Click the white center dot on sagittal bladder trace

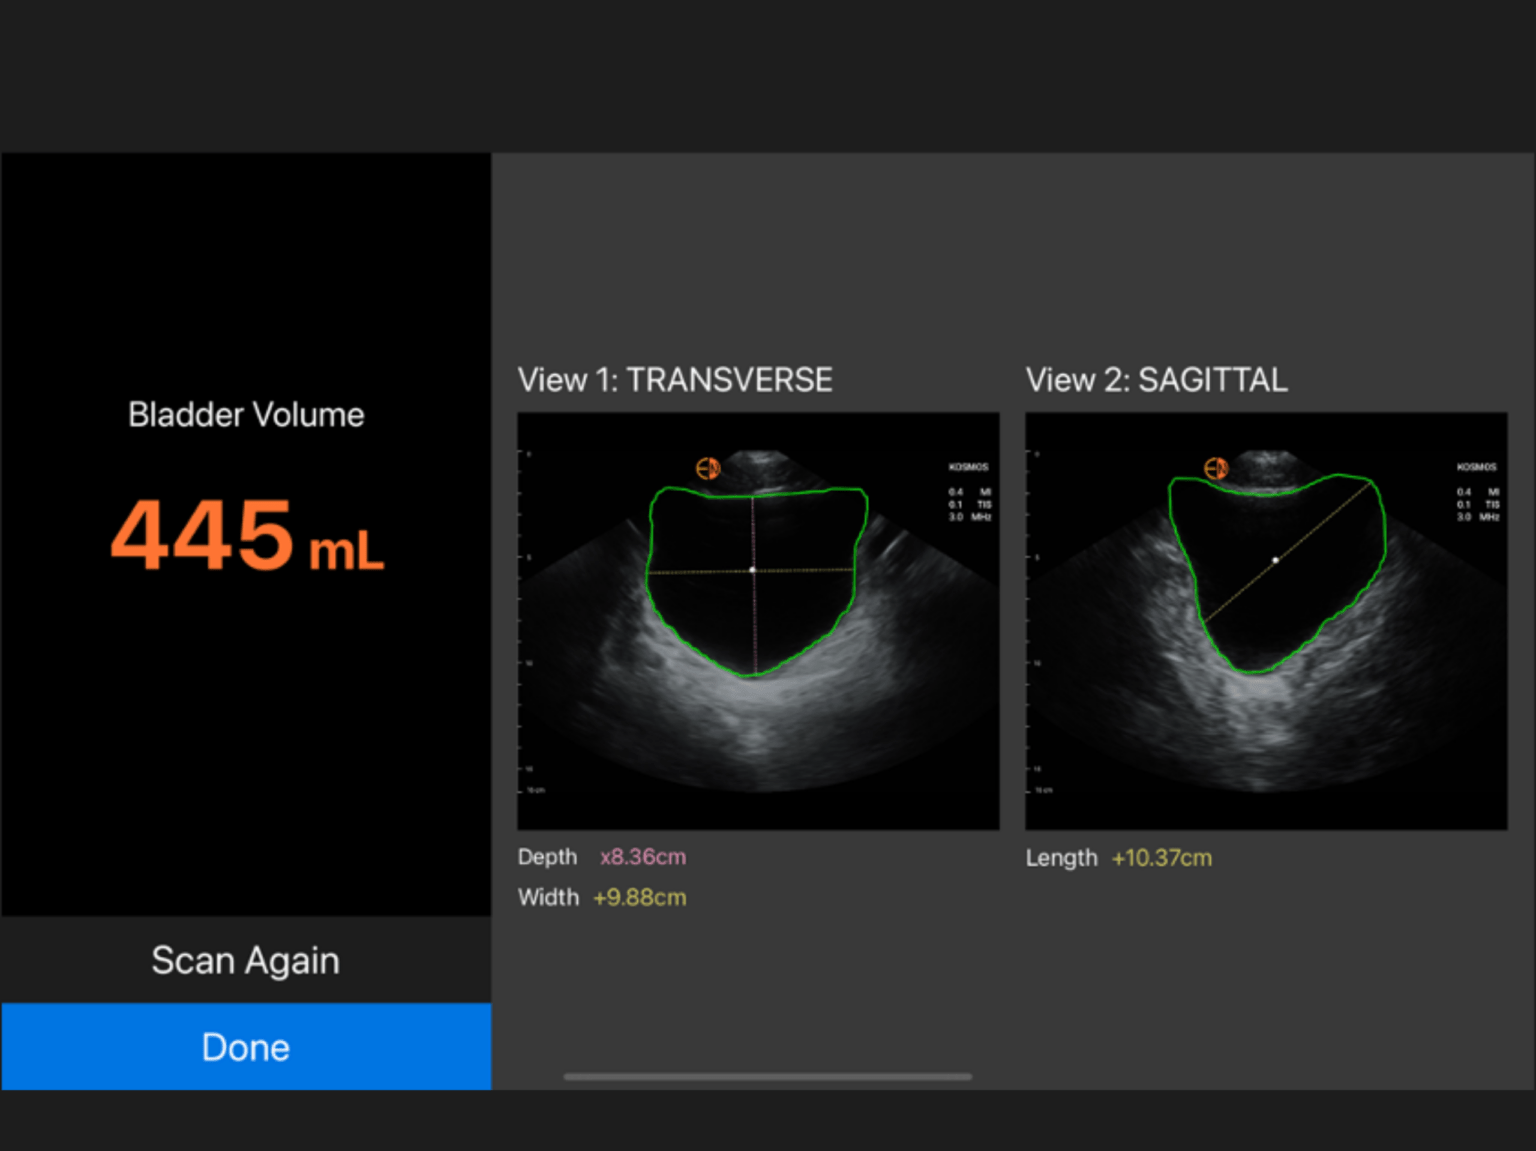[1275, 560]
